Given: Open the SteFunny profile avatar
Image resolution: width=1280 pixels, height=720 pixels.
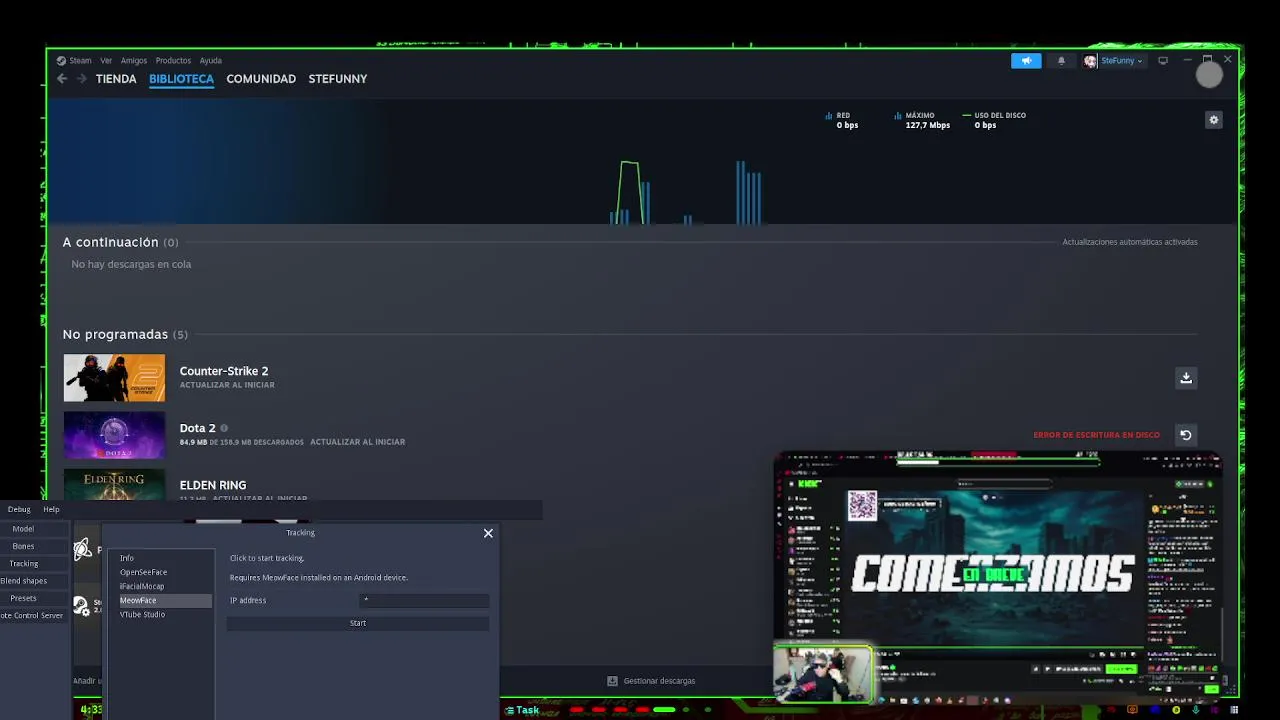Looking at the screenshot, I should click(1090, 61).
